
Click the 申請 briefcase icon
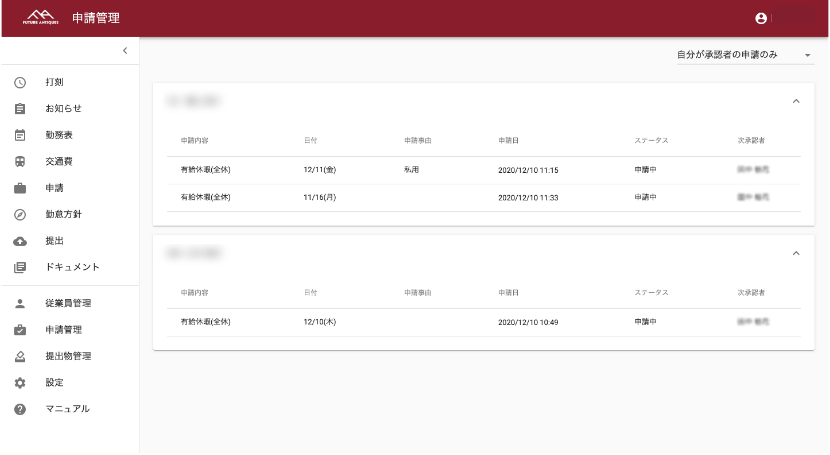[x=20, y=188]
